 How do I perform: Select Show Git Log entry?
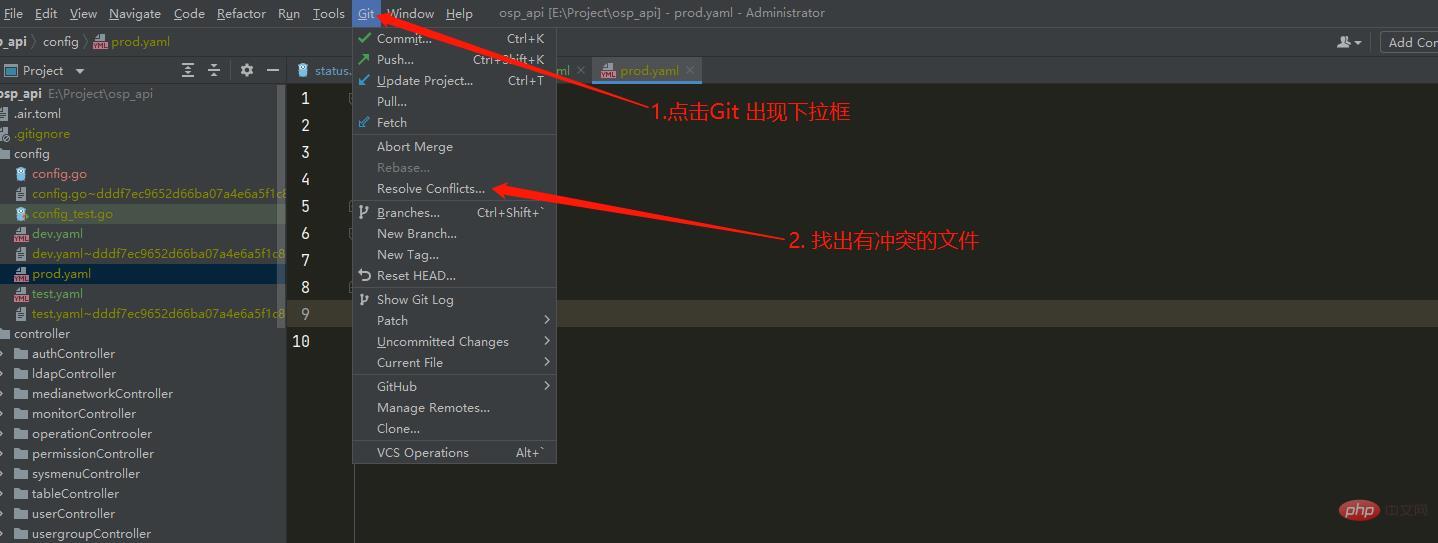tap(454, 300)
